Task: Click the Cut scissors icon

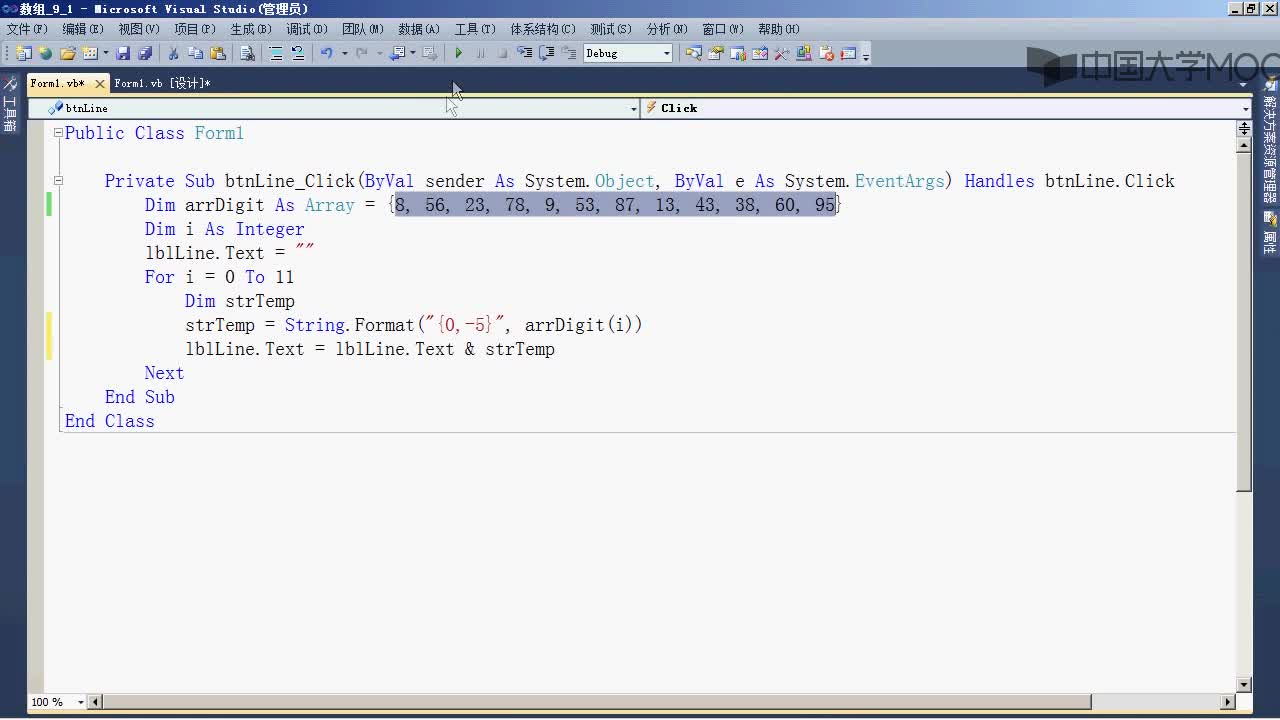Action: (x=173, y=53)
